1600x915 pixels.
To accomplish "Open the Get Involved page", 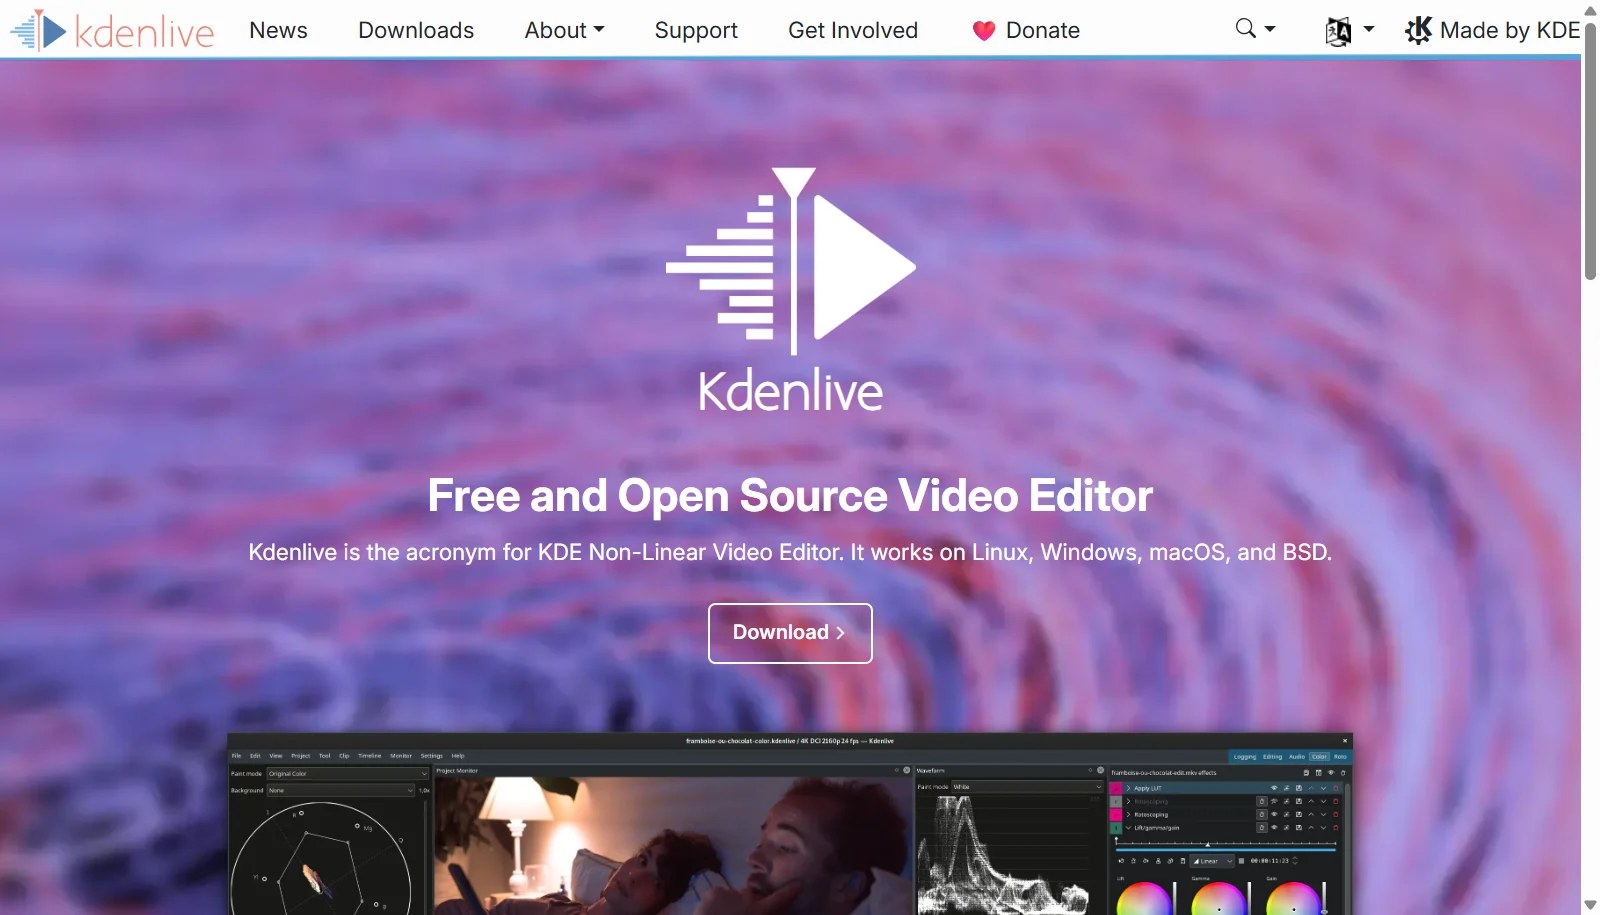I will [x=853, y=30].
